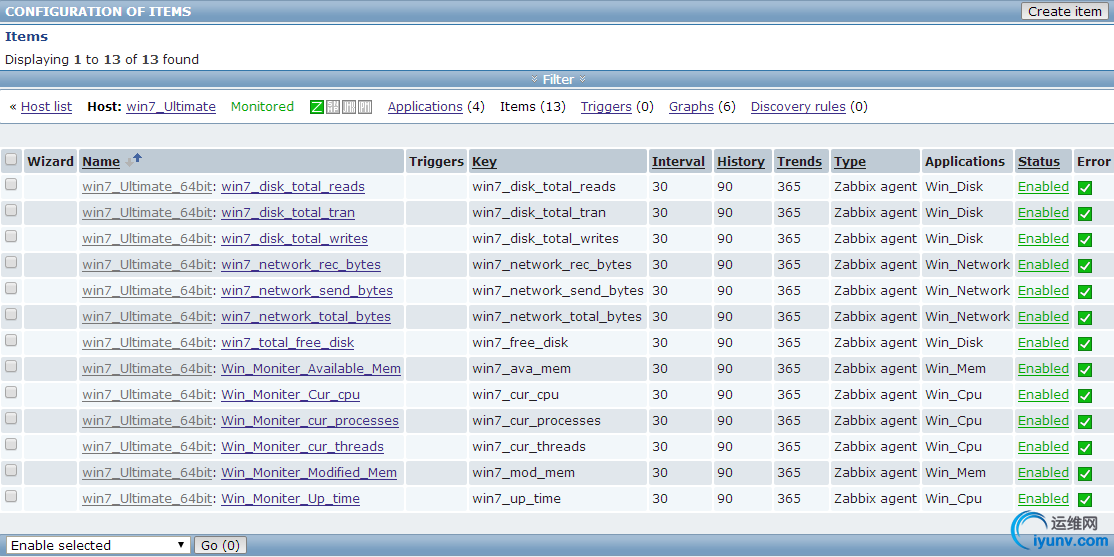Click the Name column sort arrow icon
1114x557 pixels.
pos(134,161)
